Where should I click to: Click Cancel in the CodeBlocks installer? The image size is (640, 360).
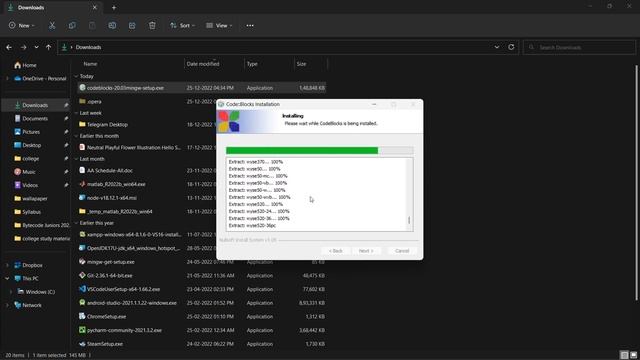(402, 251)
